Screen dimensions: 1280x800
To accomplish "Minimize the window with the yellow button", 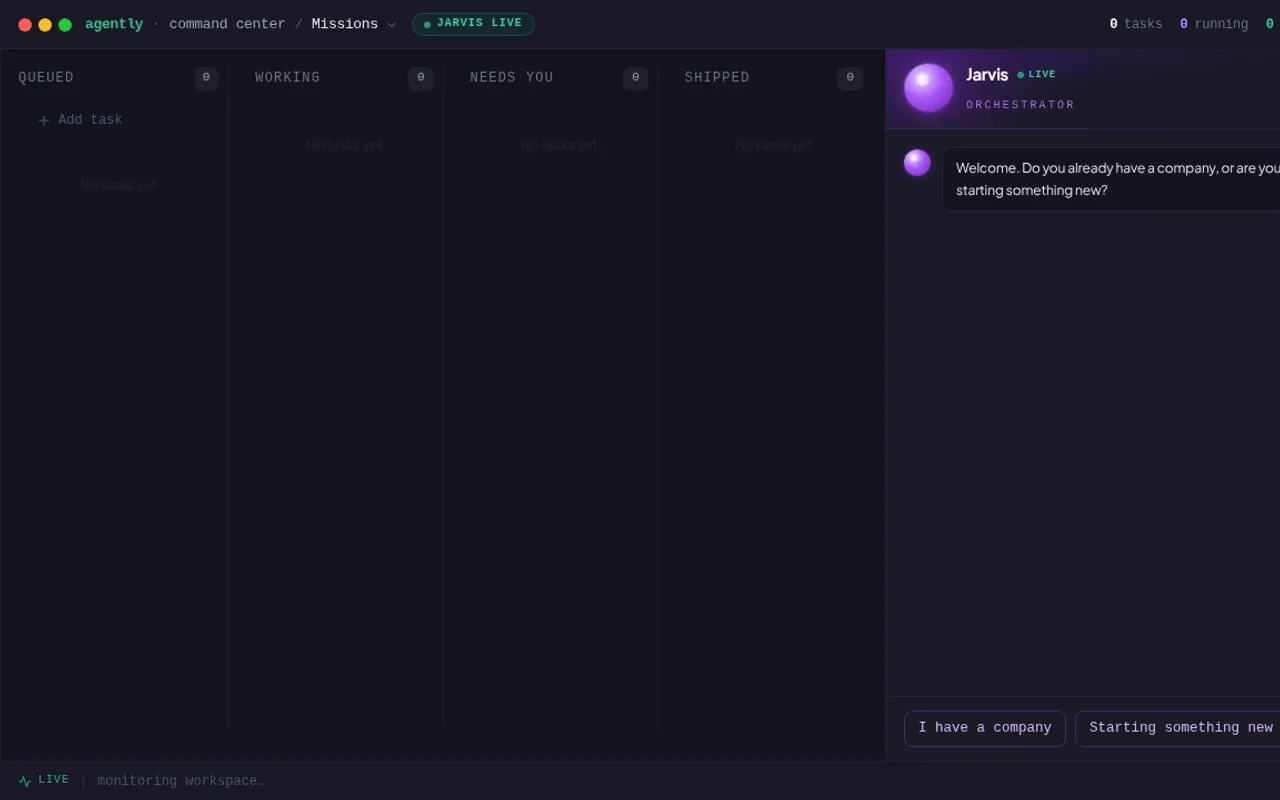I will coord(45,25).
